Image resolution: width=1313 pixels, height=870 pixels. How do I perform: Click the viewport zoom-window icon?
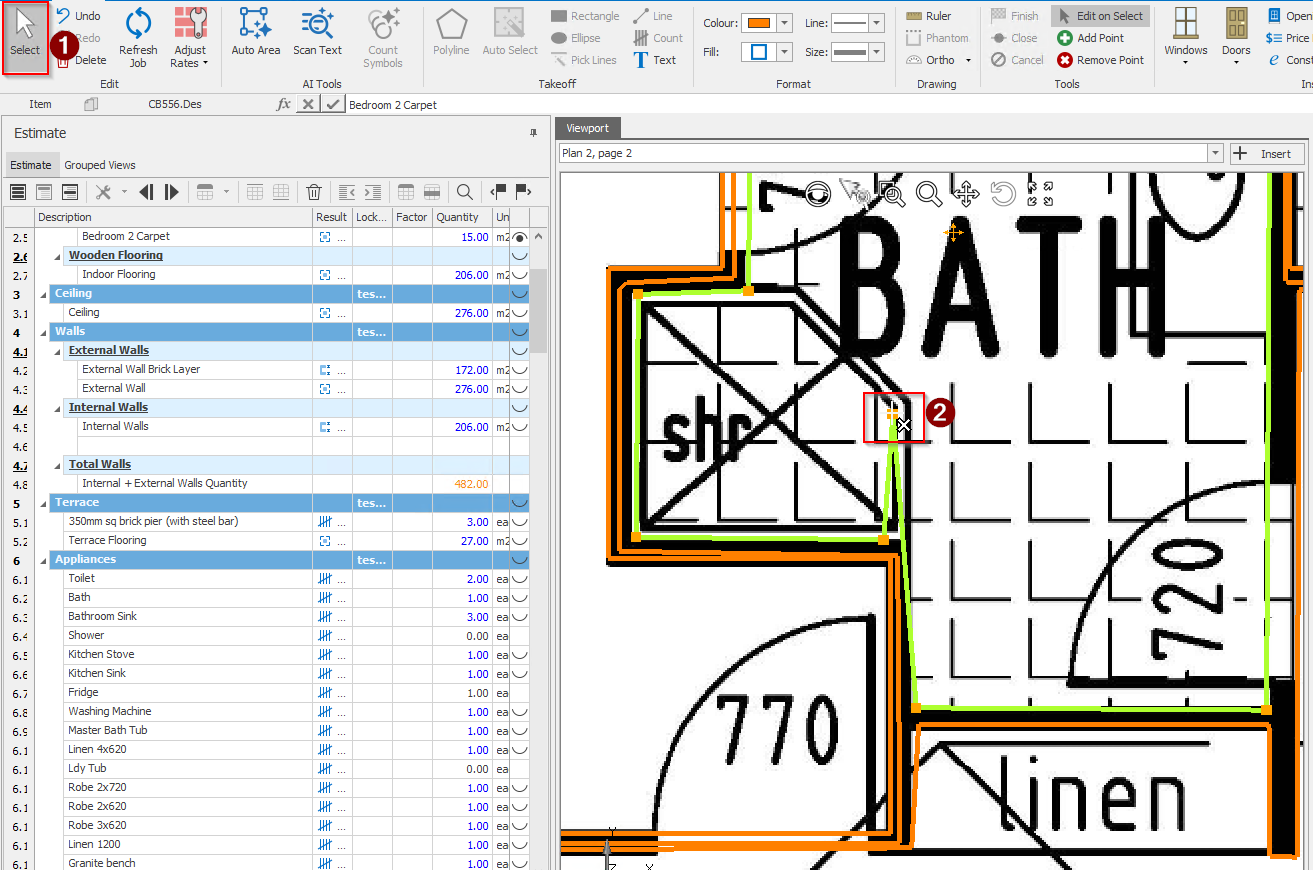[x=892, y=194]
